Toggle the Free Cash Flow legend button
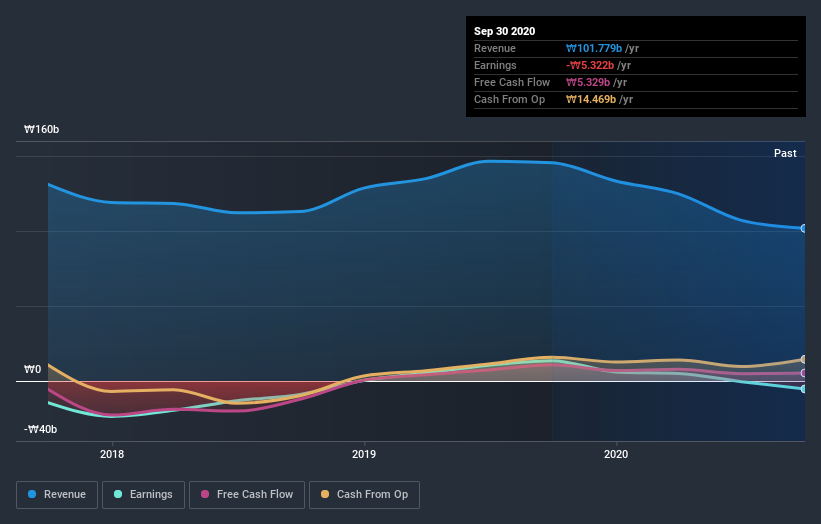The height and width of the screenshot is (524, 821). [247, 495]
